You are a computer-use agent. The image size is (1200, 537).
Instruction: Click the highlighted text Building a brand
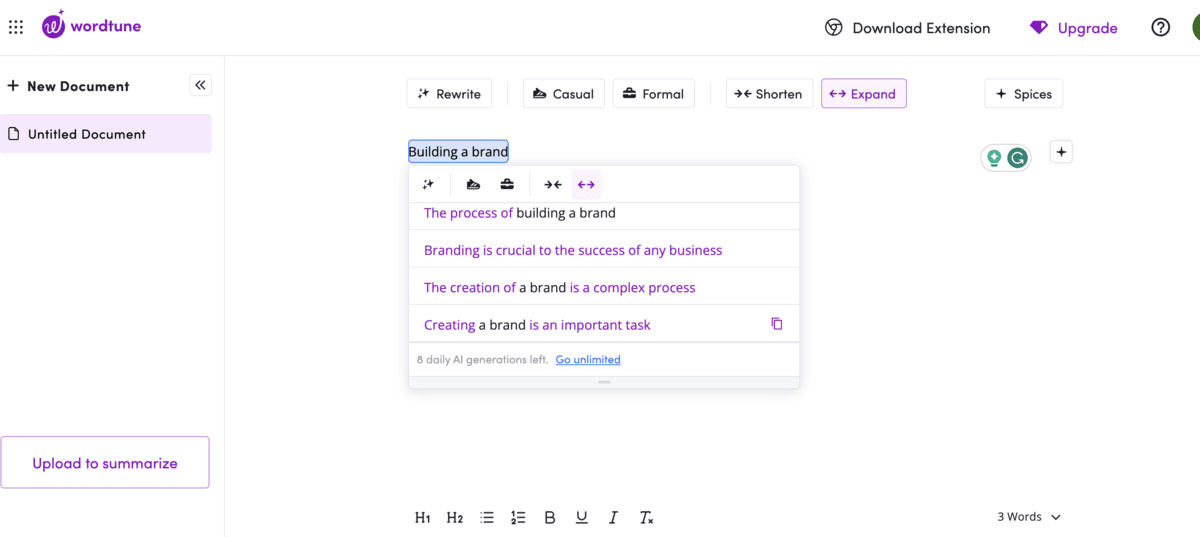[458, 152]
